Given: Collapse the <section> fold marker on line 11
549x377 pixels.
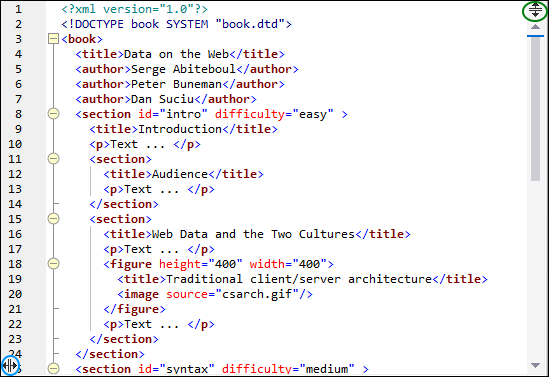Looking at the screenshot, I should point(53,159).
